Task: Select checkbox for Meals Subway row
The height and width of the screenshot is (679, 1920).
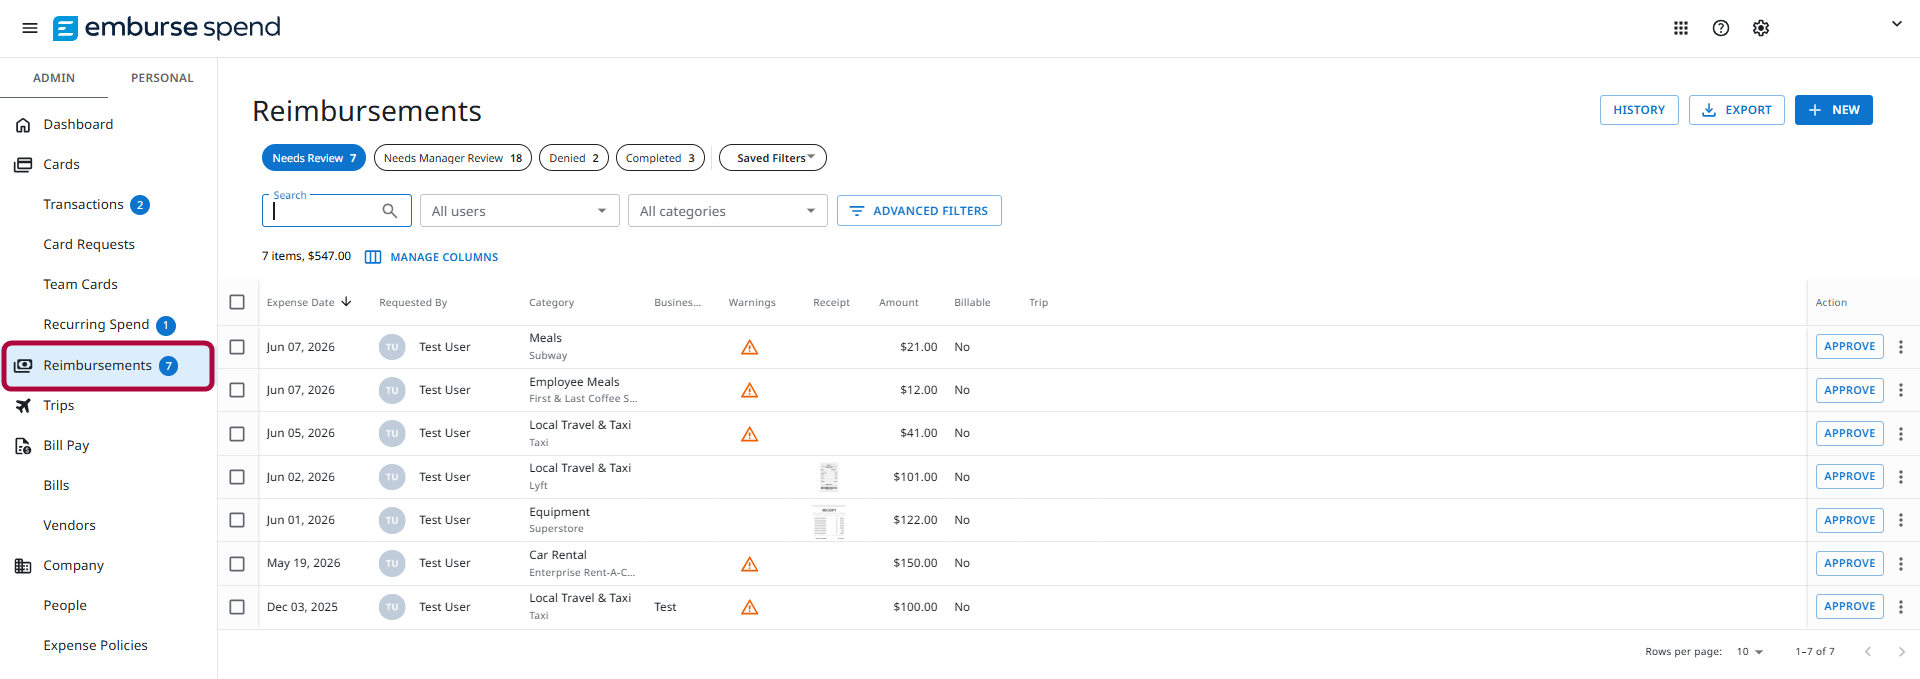Action: point(237,347)
